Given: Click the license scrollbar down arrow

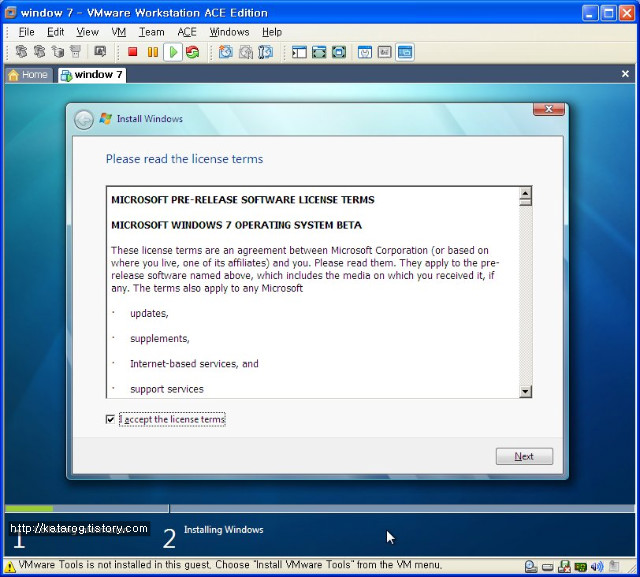Looking at the screenshot, I should click(x=525, y=391).
